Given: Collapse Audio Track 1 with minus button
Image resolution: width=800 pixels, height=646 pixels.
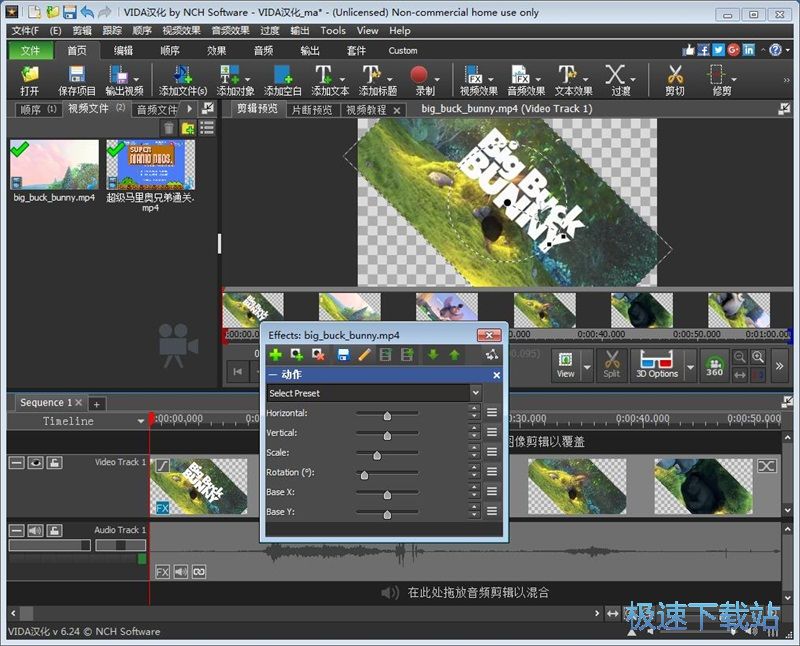Looking at the screenshot, I should (x=17, y=531).
